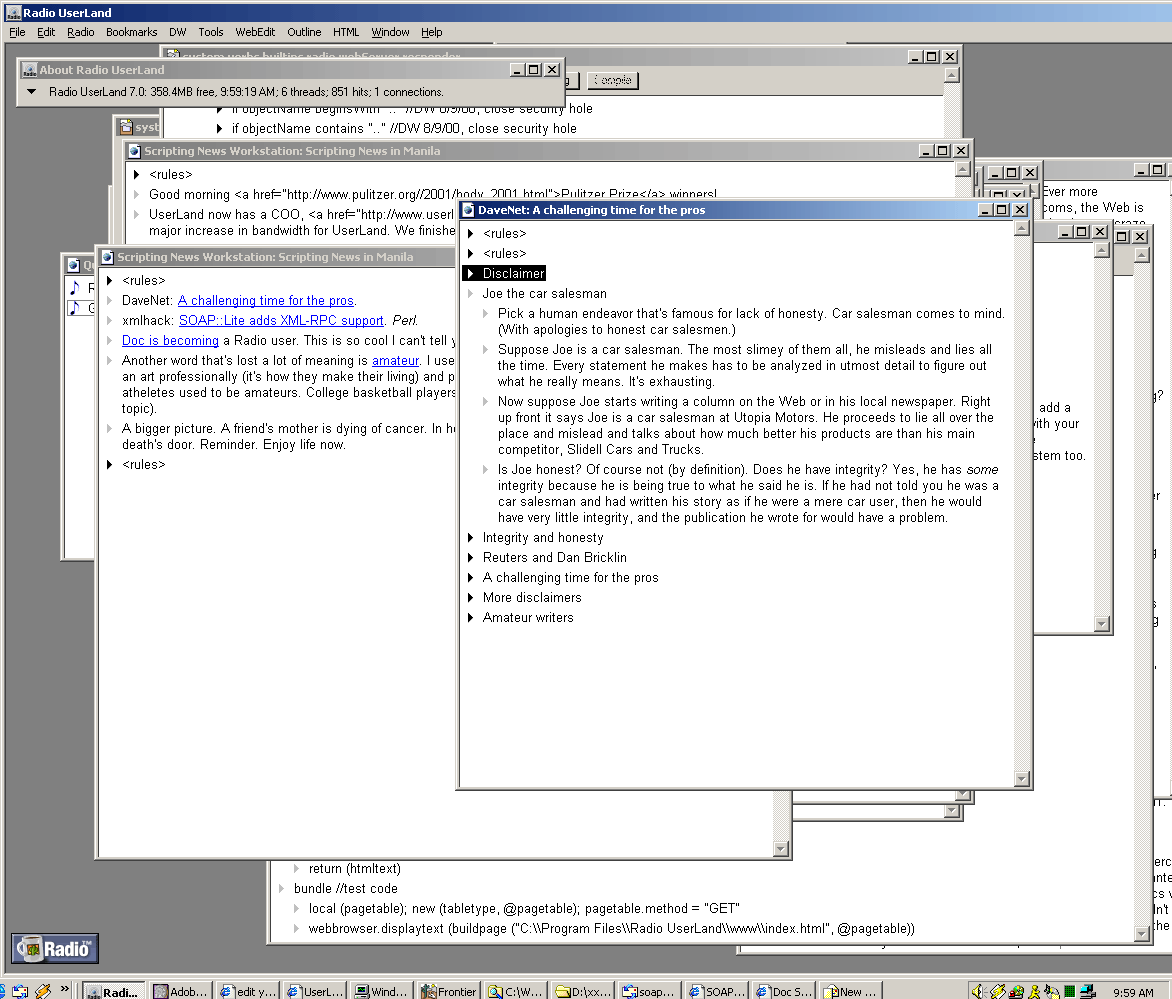Click the Radio UserLand app menu icon
The height and width of the screenshot is (999, 1172).
[14, 13]
